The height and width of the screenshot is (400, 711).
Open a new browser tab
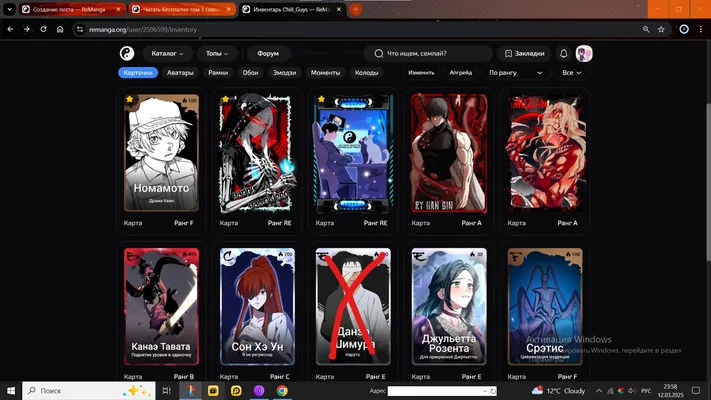[356, 9]
